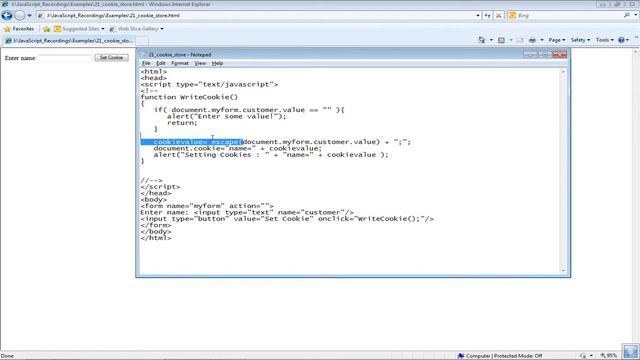Screen dimensions: 640x360
Task: Open the search provider dropdown arrow
Action: [636, 15]
